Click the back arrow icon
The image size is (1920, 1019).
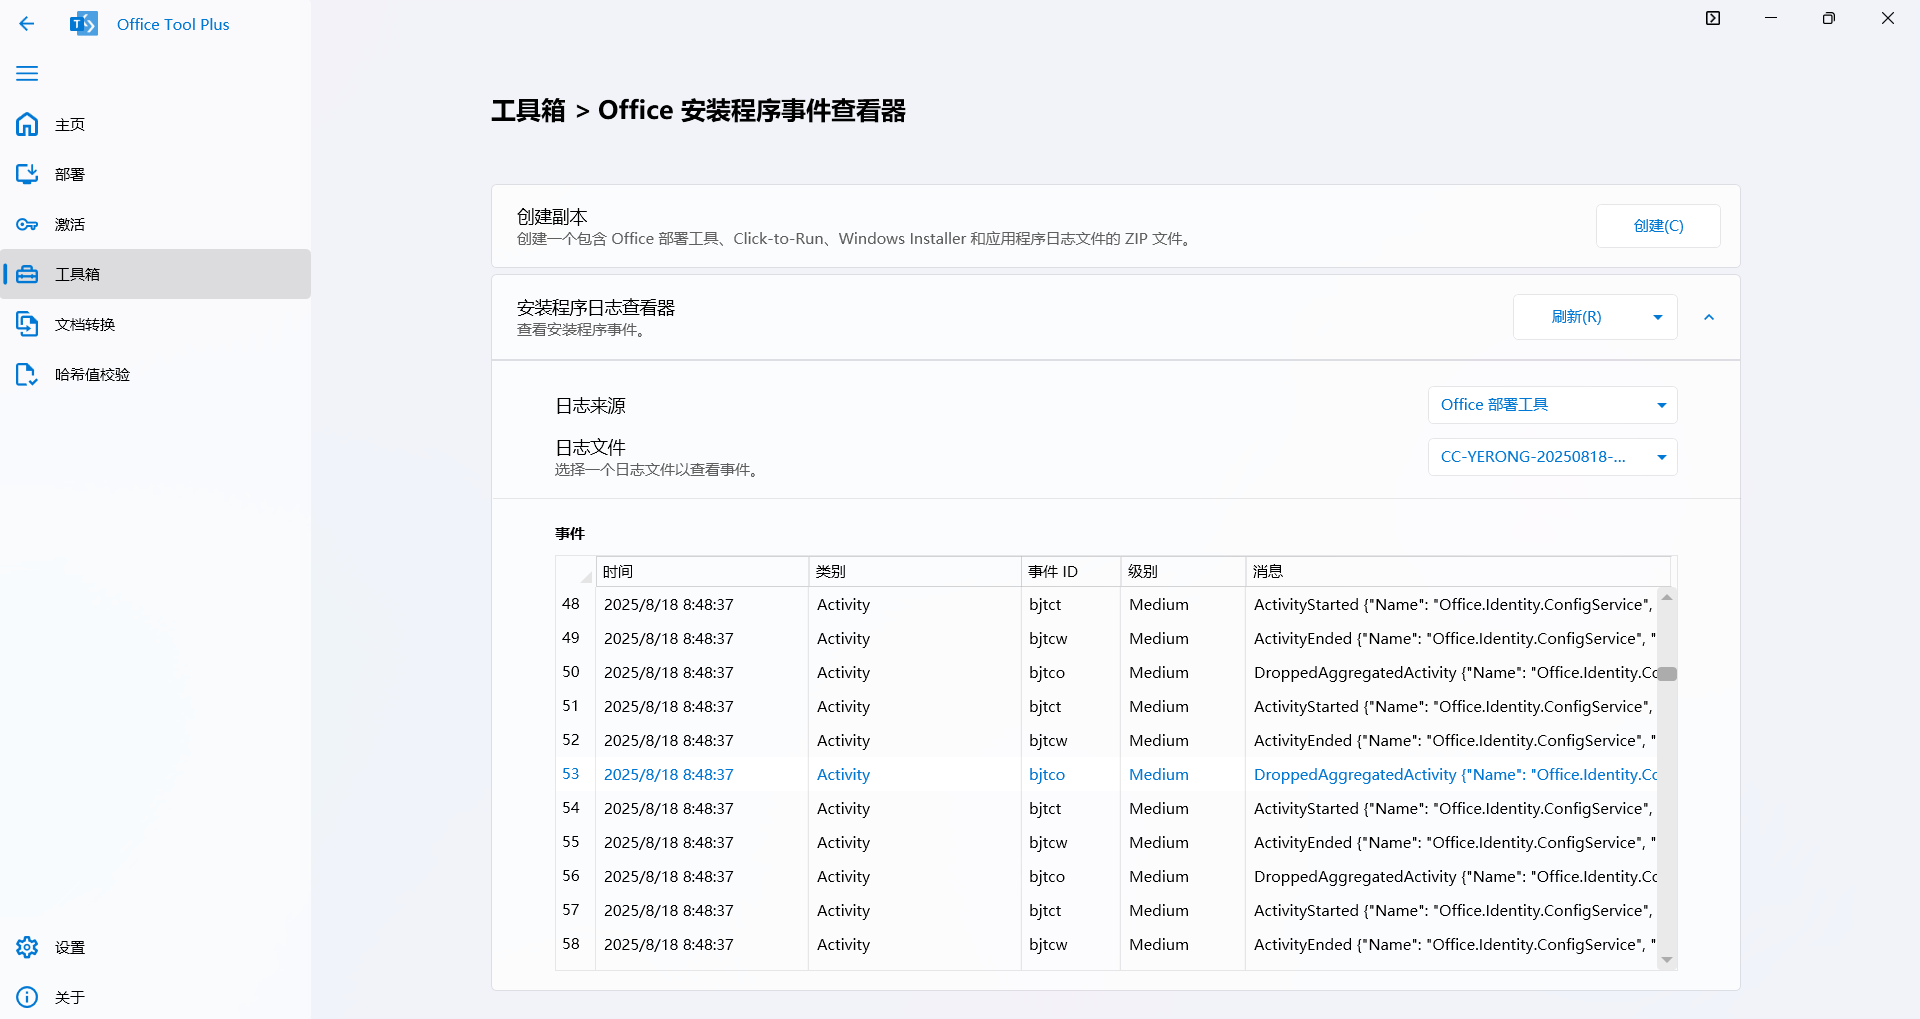(27, 24)
